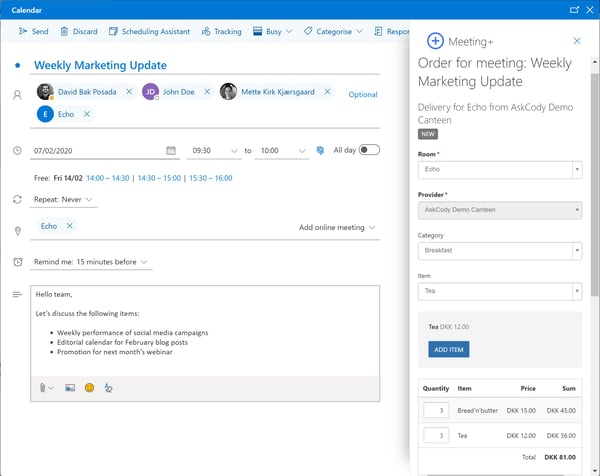The width and height of the screenshot is (600, 476).
Task: Remove attendee John Doe
Action: click(x=207, y=92)
